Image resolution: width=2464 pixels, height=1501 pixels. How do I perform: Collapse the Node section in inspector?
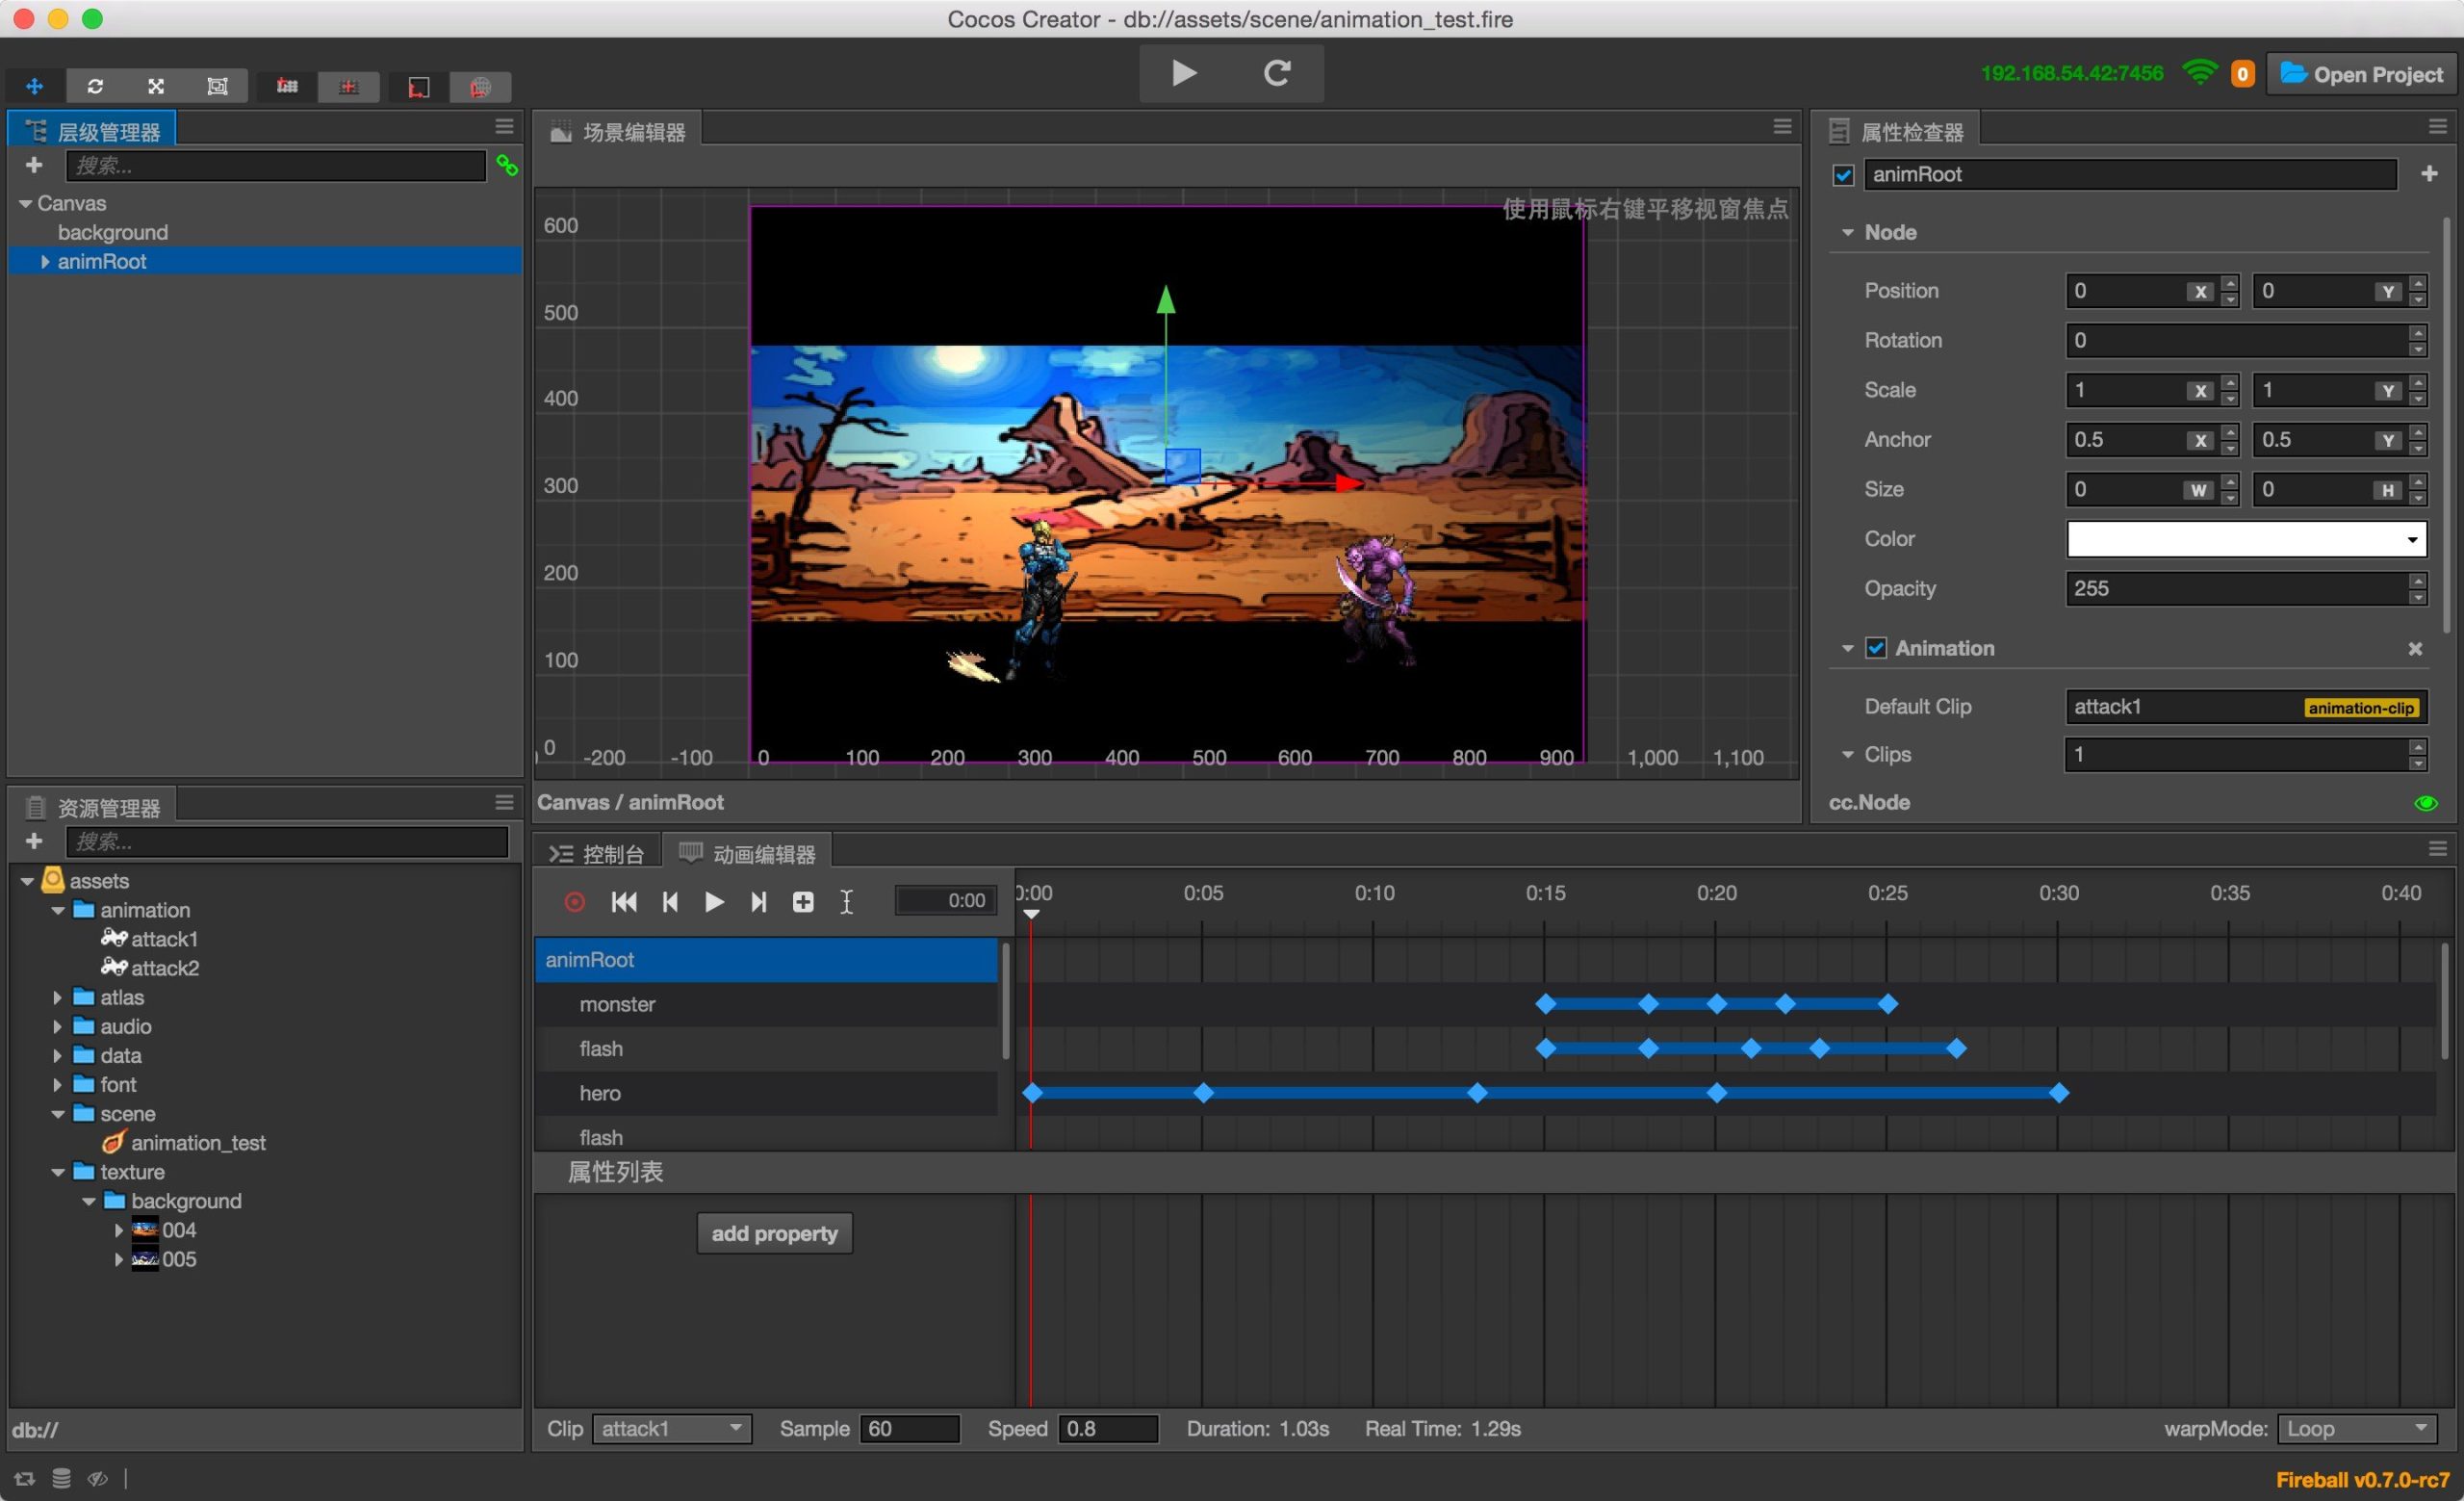click(x=1847, y=232)
